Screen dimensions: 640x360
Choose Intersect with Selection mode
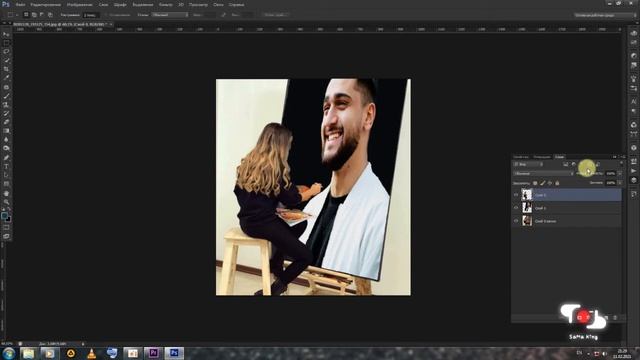pyautogui.click(x=50, y=15)
